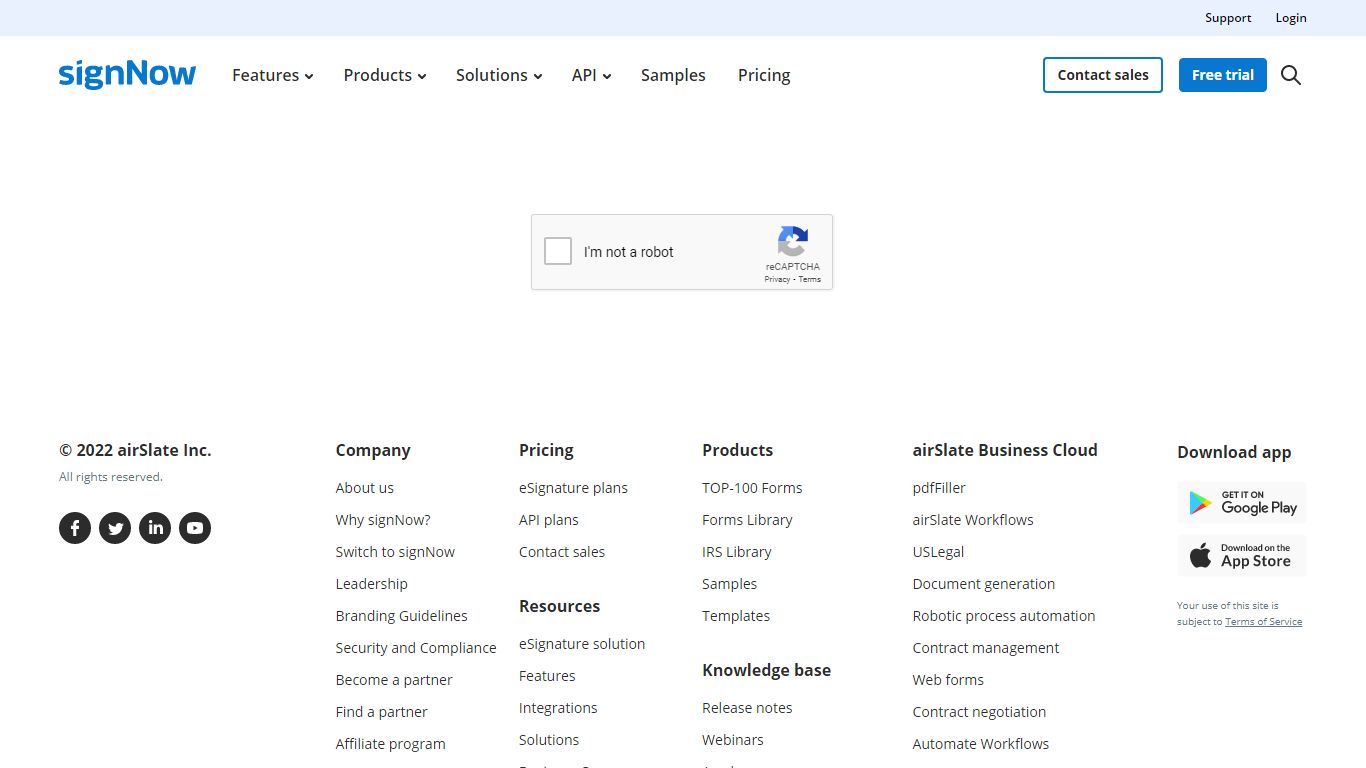Viewport: 1366px width, 768px height.
Task: Open the API plans footer link
Action: (549, 520)
